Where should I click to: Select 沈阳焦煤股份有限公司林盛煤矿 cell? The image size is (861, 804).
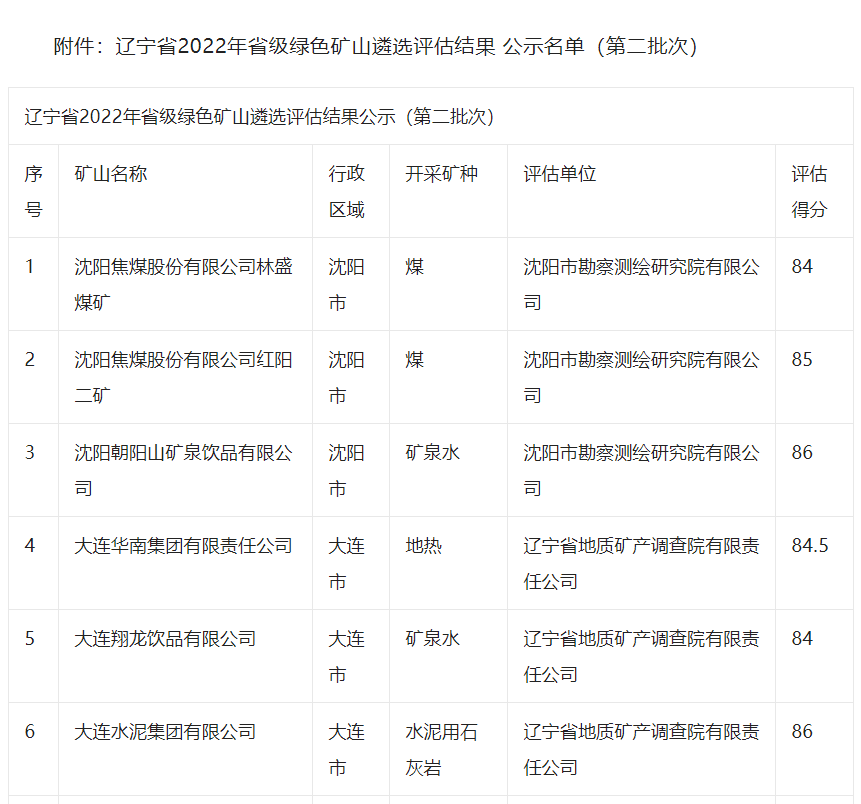[184, 284]
